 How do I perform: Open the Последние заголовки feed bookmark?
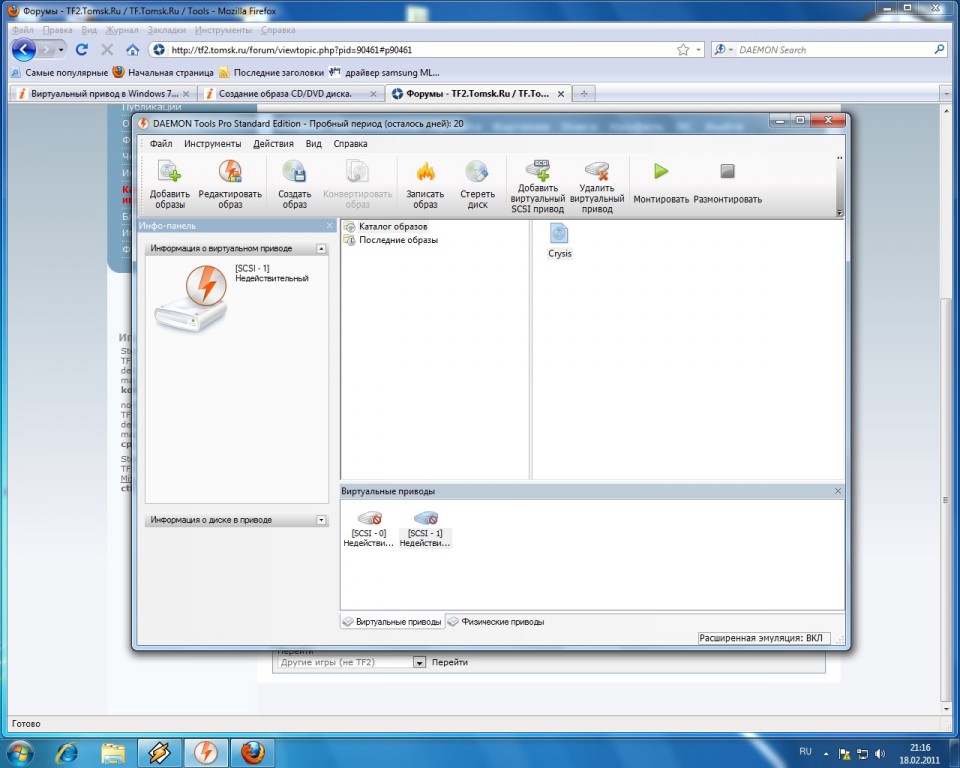272,73
